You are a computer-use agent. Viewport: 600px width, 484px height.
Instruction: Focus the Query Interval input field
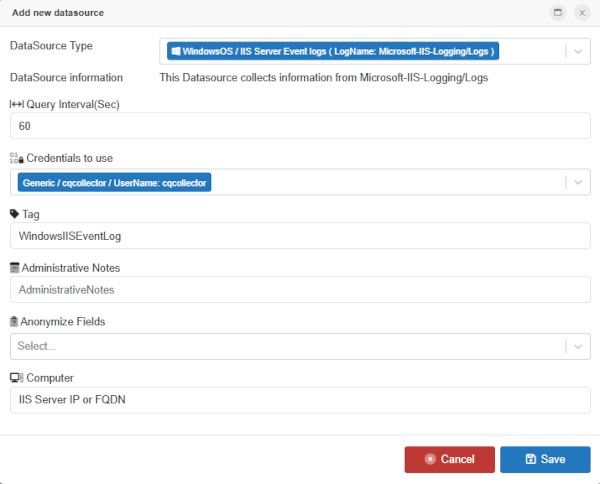click(300, 126)
